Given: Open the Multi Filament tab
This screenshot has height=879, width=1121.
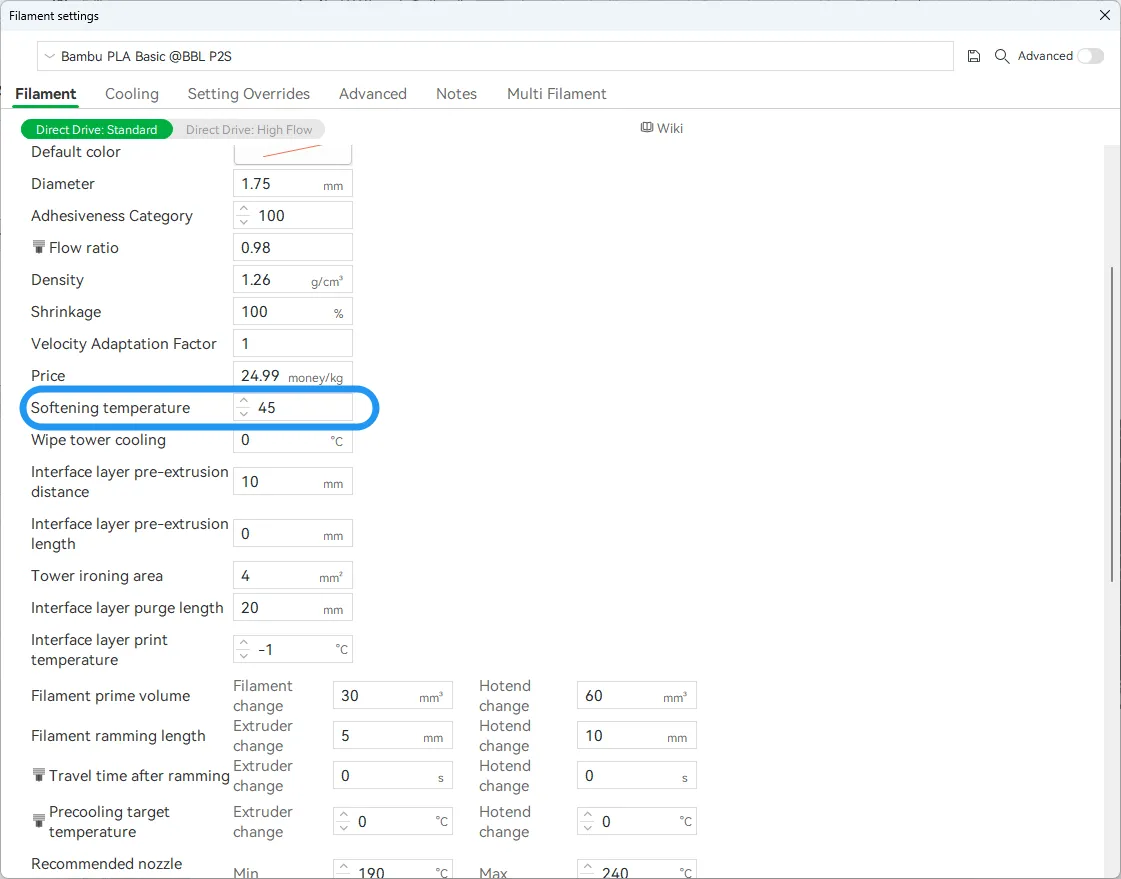Looking at the screenshot, I should point(556,94).
